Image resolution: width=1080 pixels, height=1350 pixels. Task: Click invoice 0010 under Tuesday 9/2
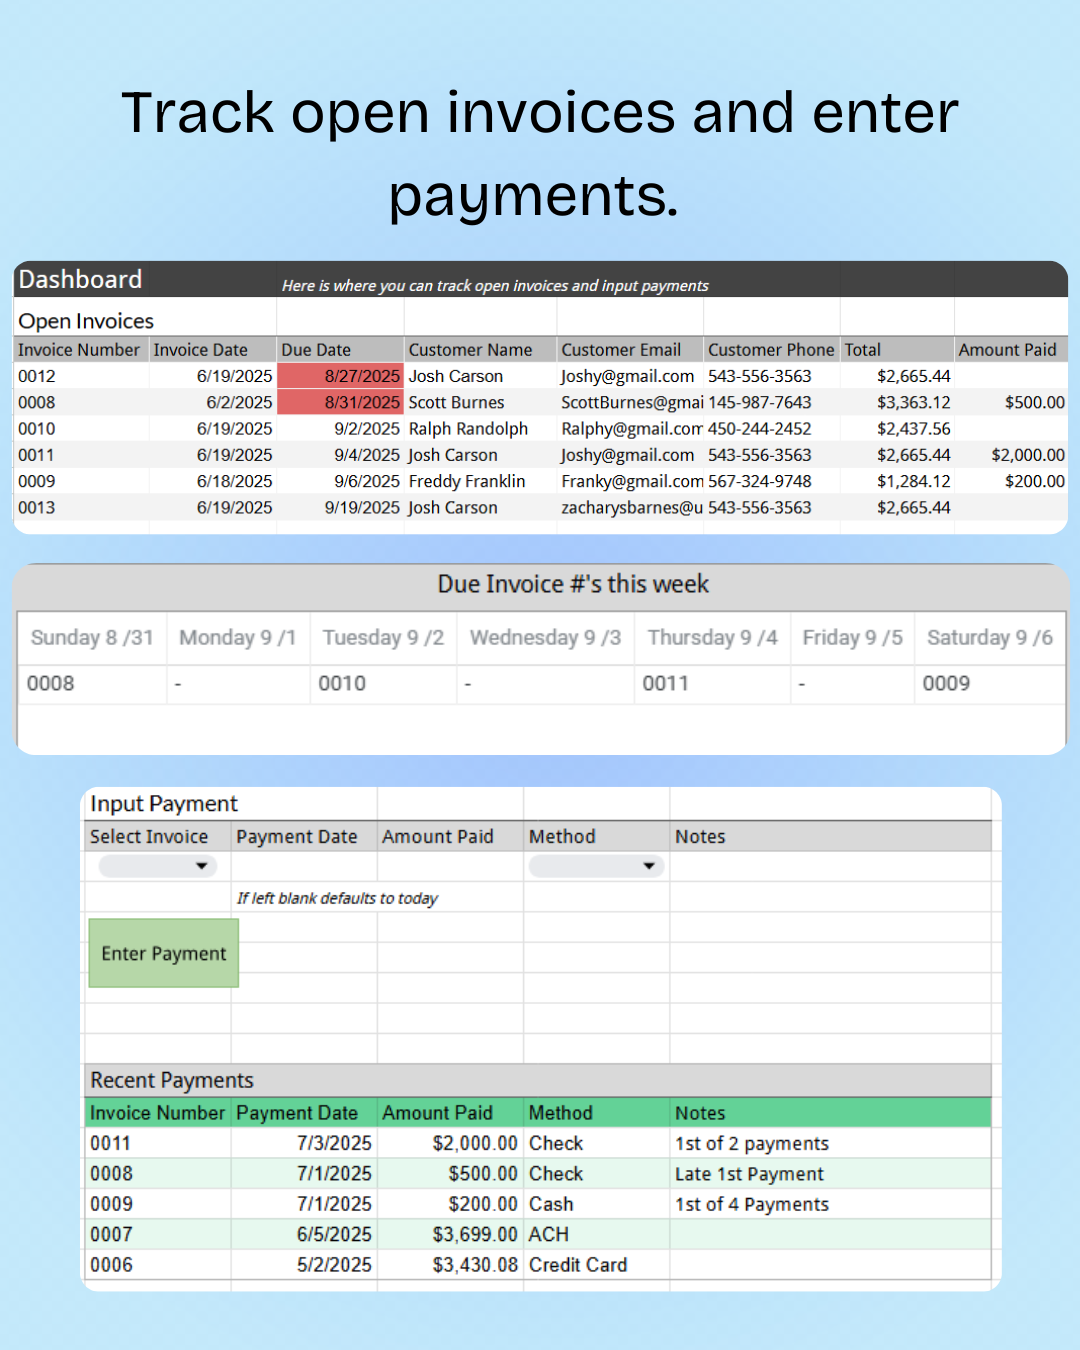click(x=342, y=684)
